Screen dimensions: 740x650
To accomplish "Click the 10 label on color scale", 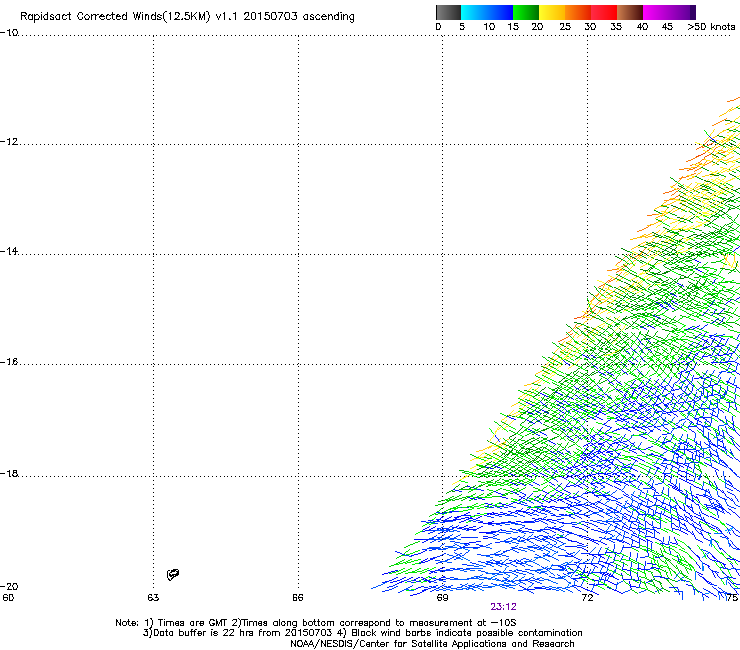I will pos(489,27).
